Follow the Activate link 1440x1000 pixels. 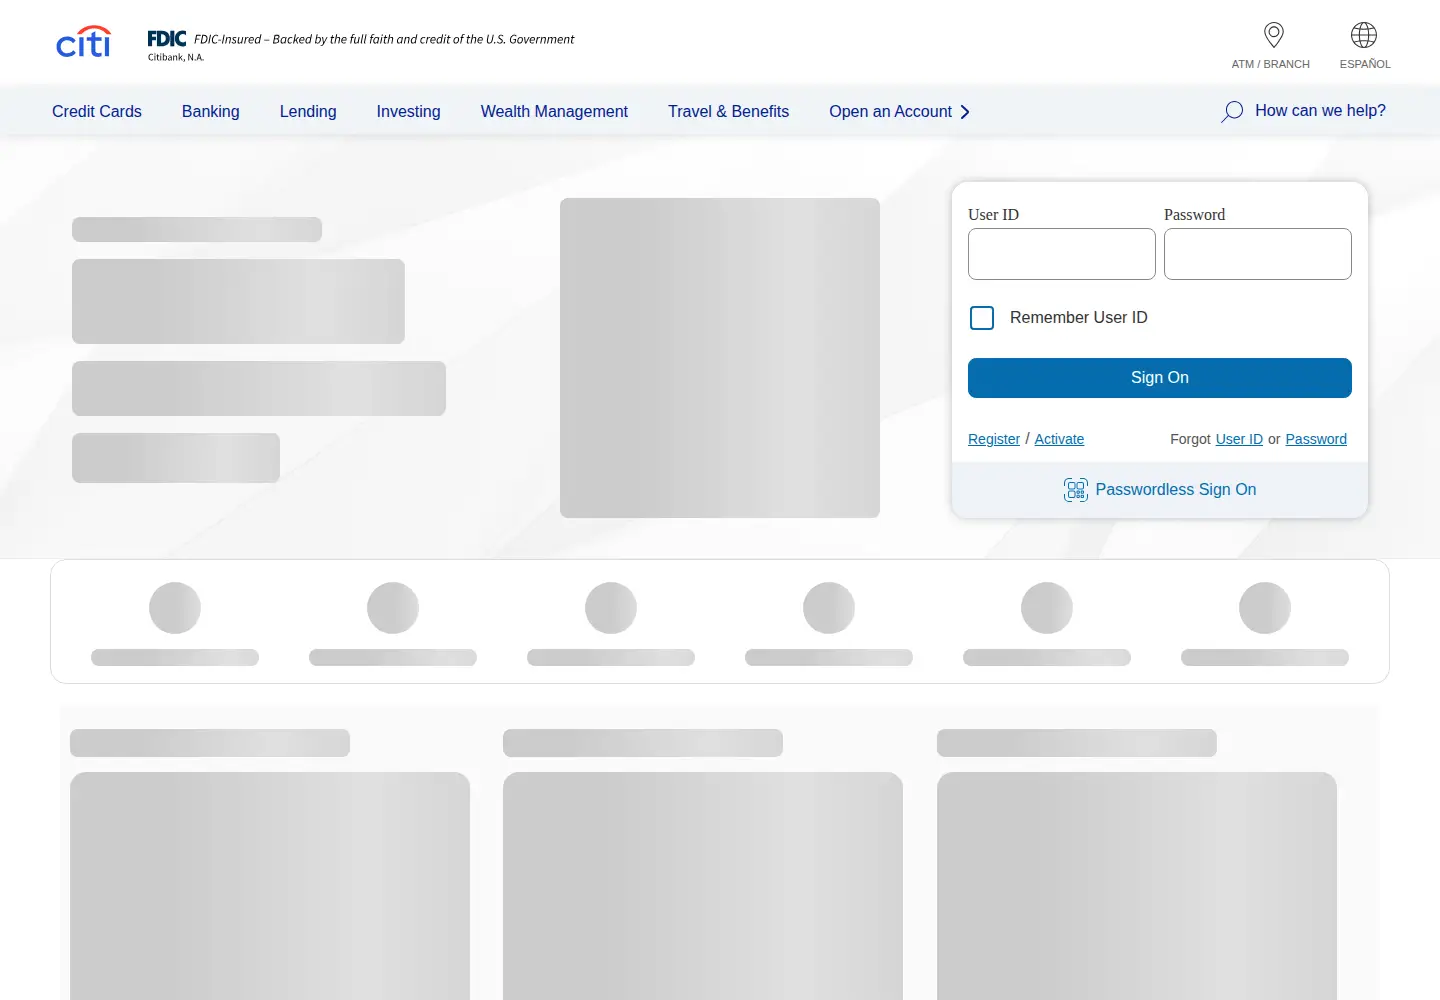[x=1059, y=439]
